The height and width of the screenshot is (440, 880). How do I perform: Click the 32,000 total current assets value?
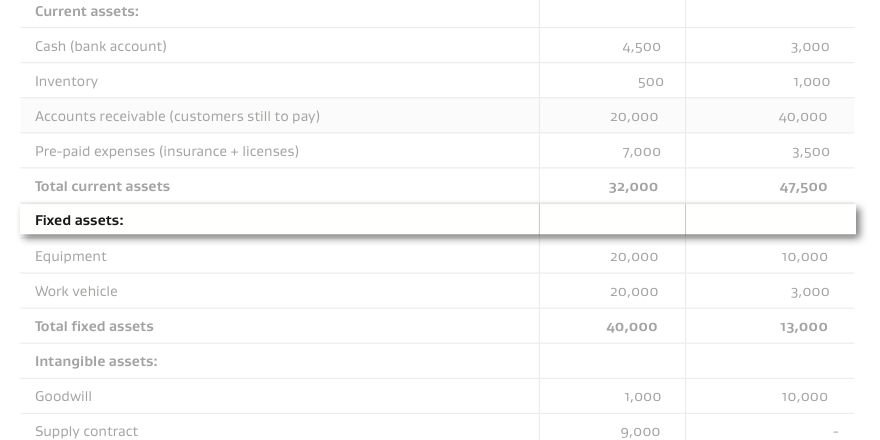(633, 187)
